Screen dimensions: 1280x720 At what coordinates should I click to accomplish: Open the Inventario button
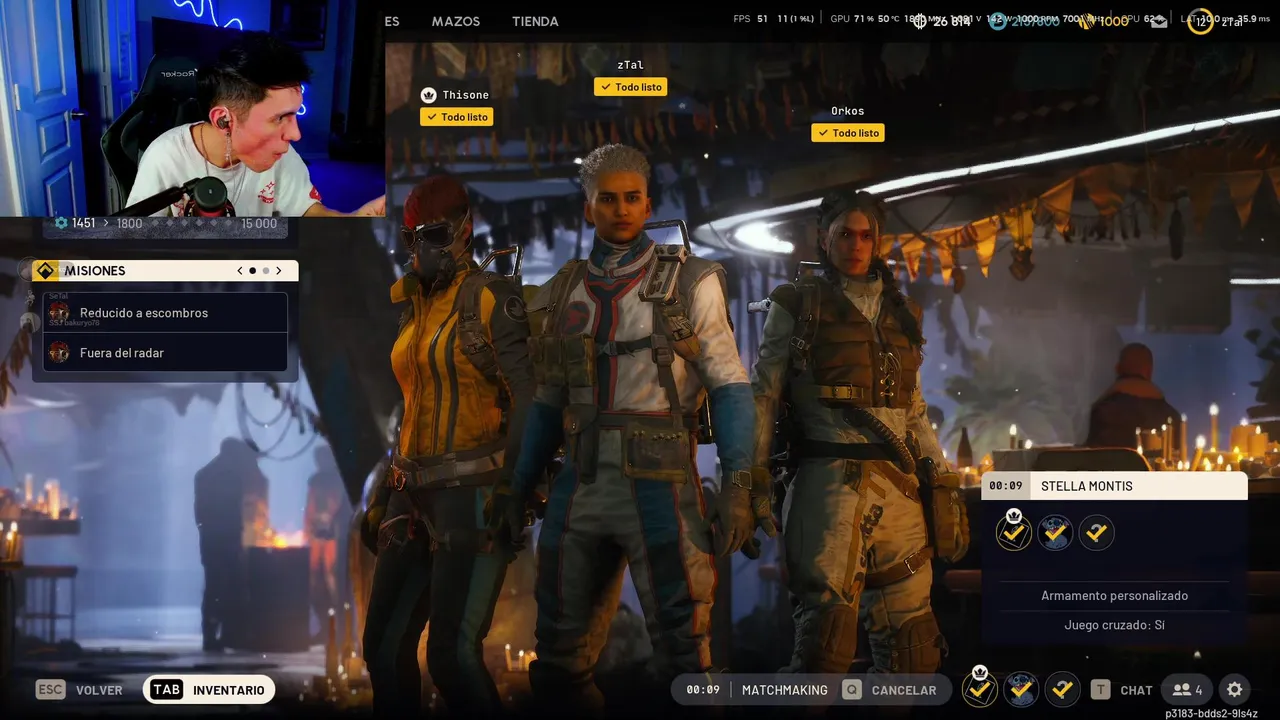pyautogui.click(x=209, y=690)
